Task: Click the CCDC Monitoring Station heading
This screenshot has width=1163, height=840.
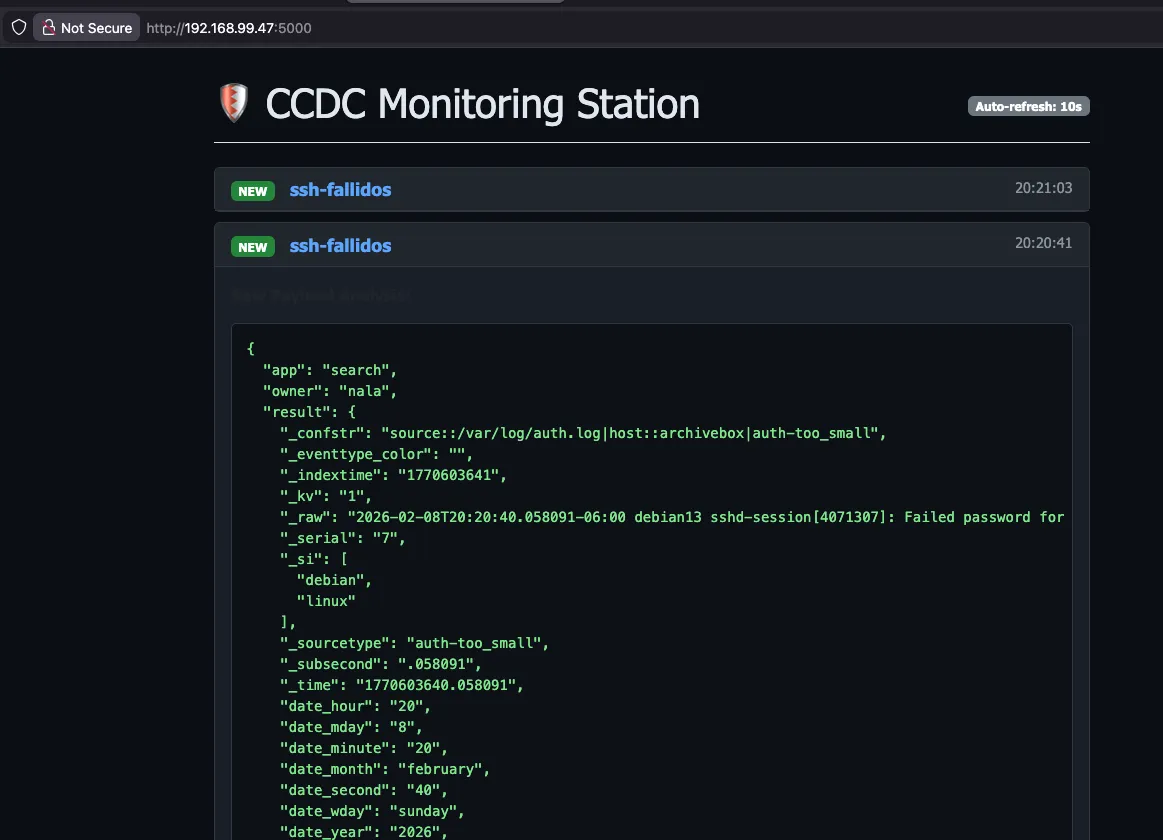Action: pos(482,104)
